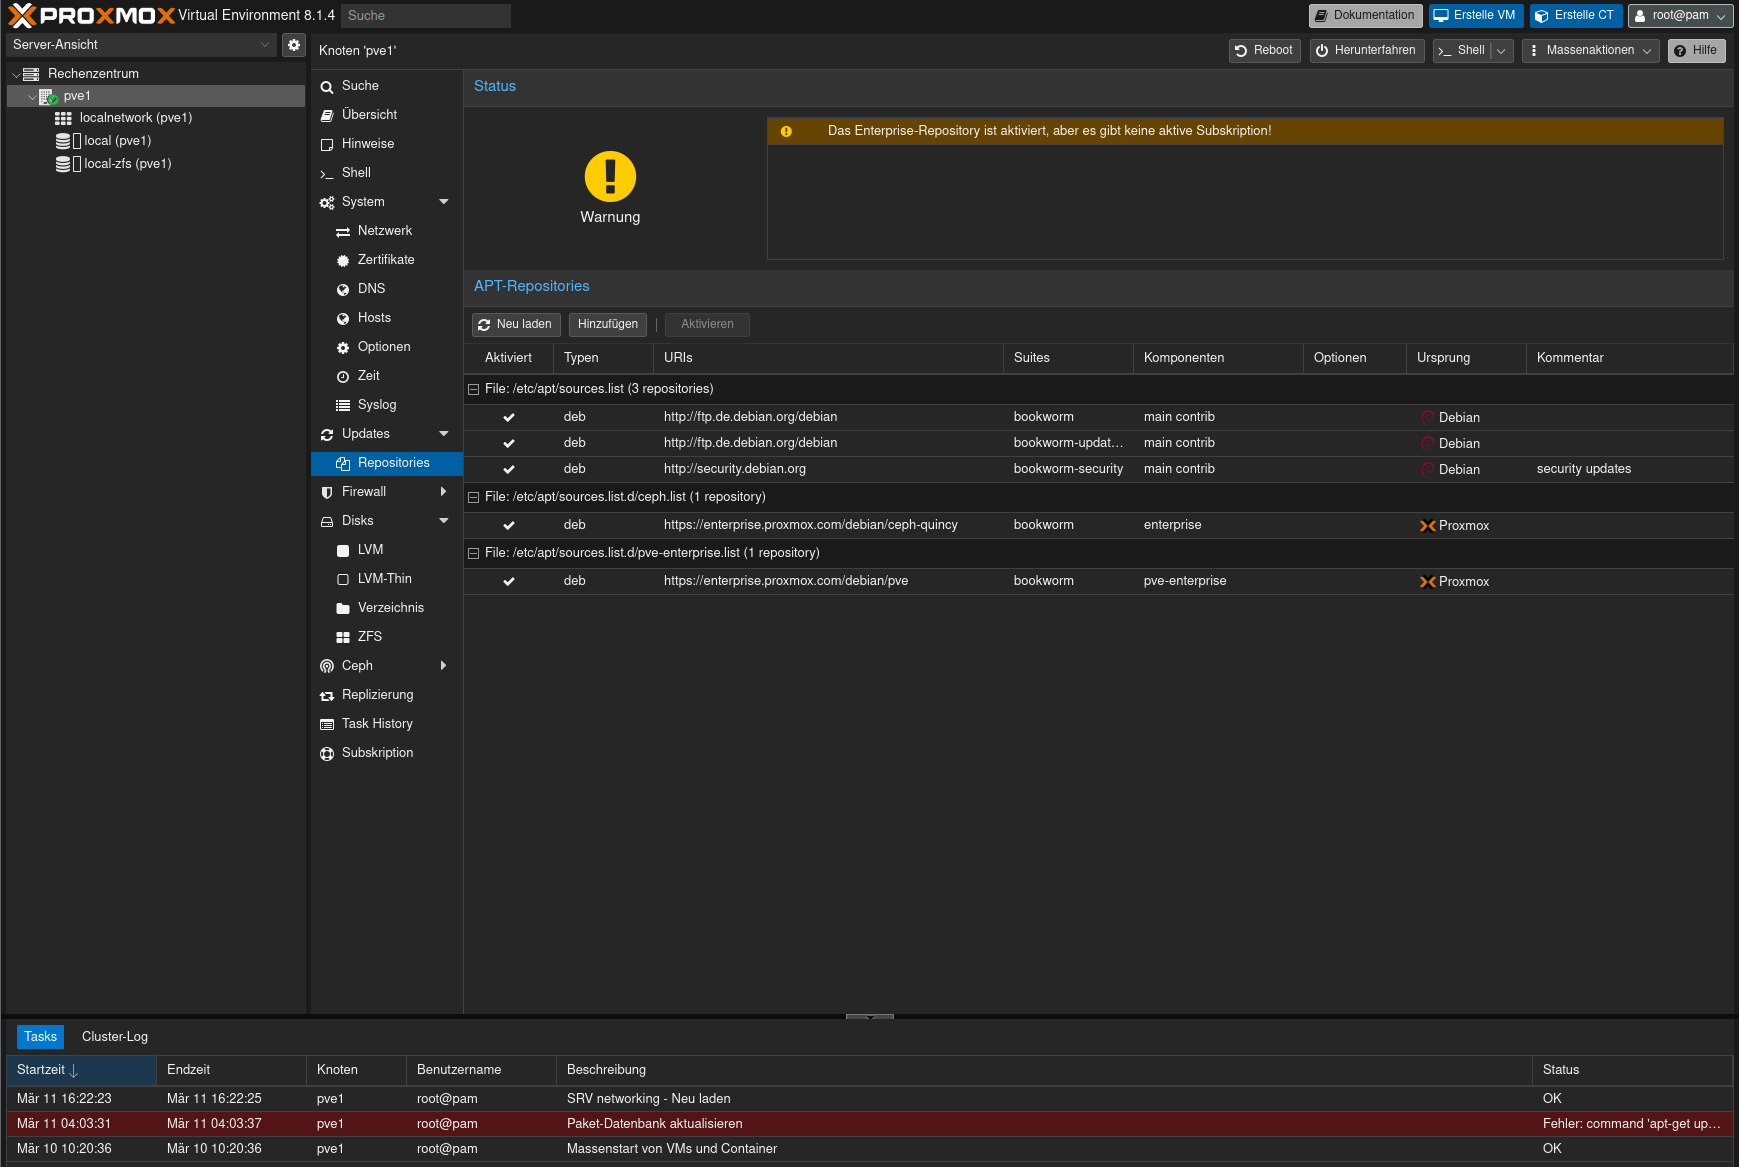
Task: Collapse the ceph.list repository group
Action: (x=474, y=498)
